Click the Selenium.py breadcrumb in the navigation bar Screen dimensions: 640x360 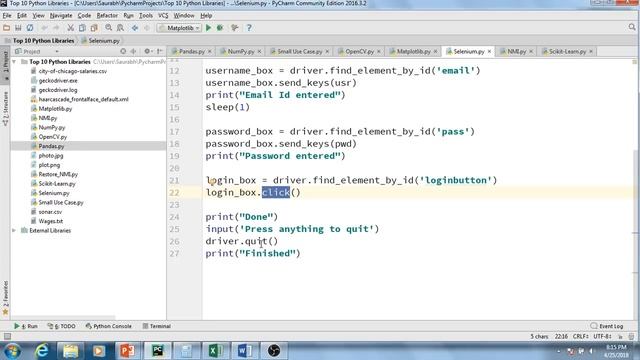click(x=101, y=41)
